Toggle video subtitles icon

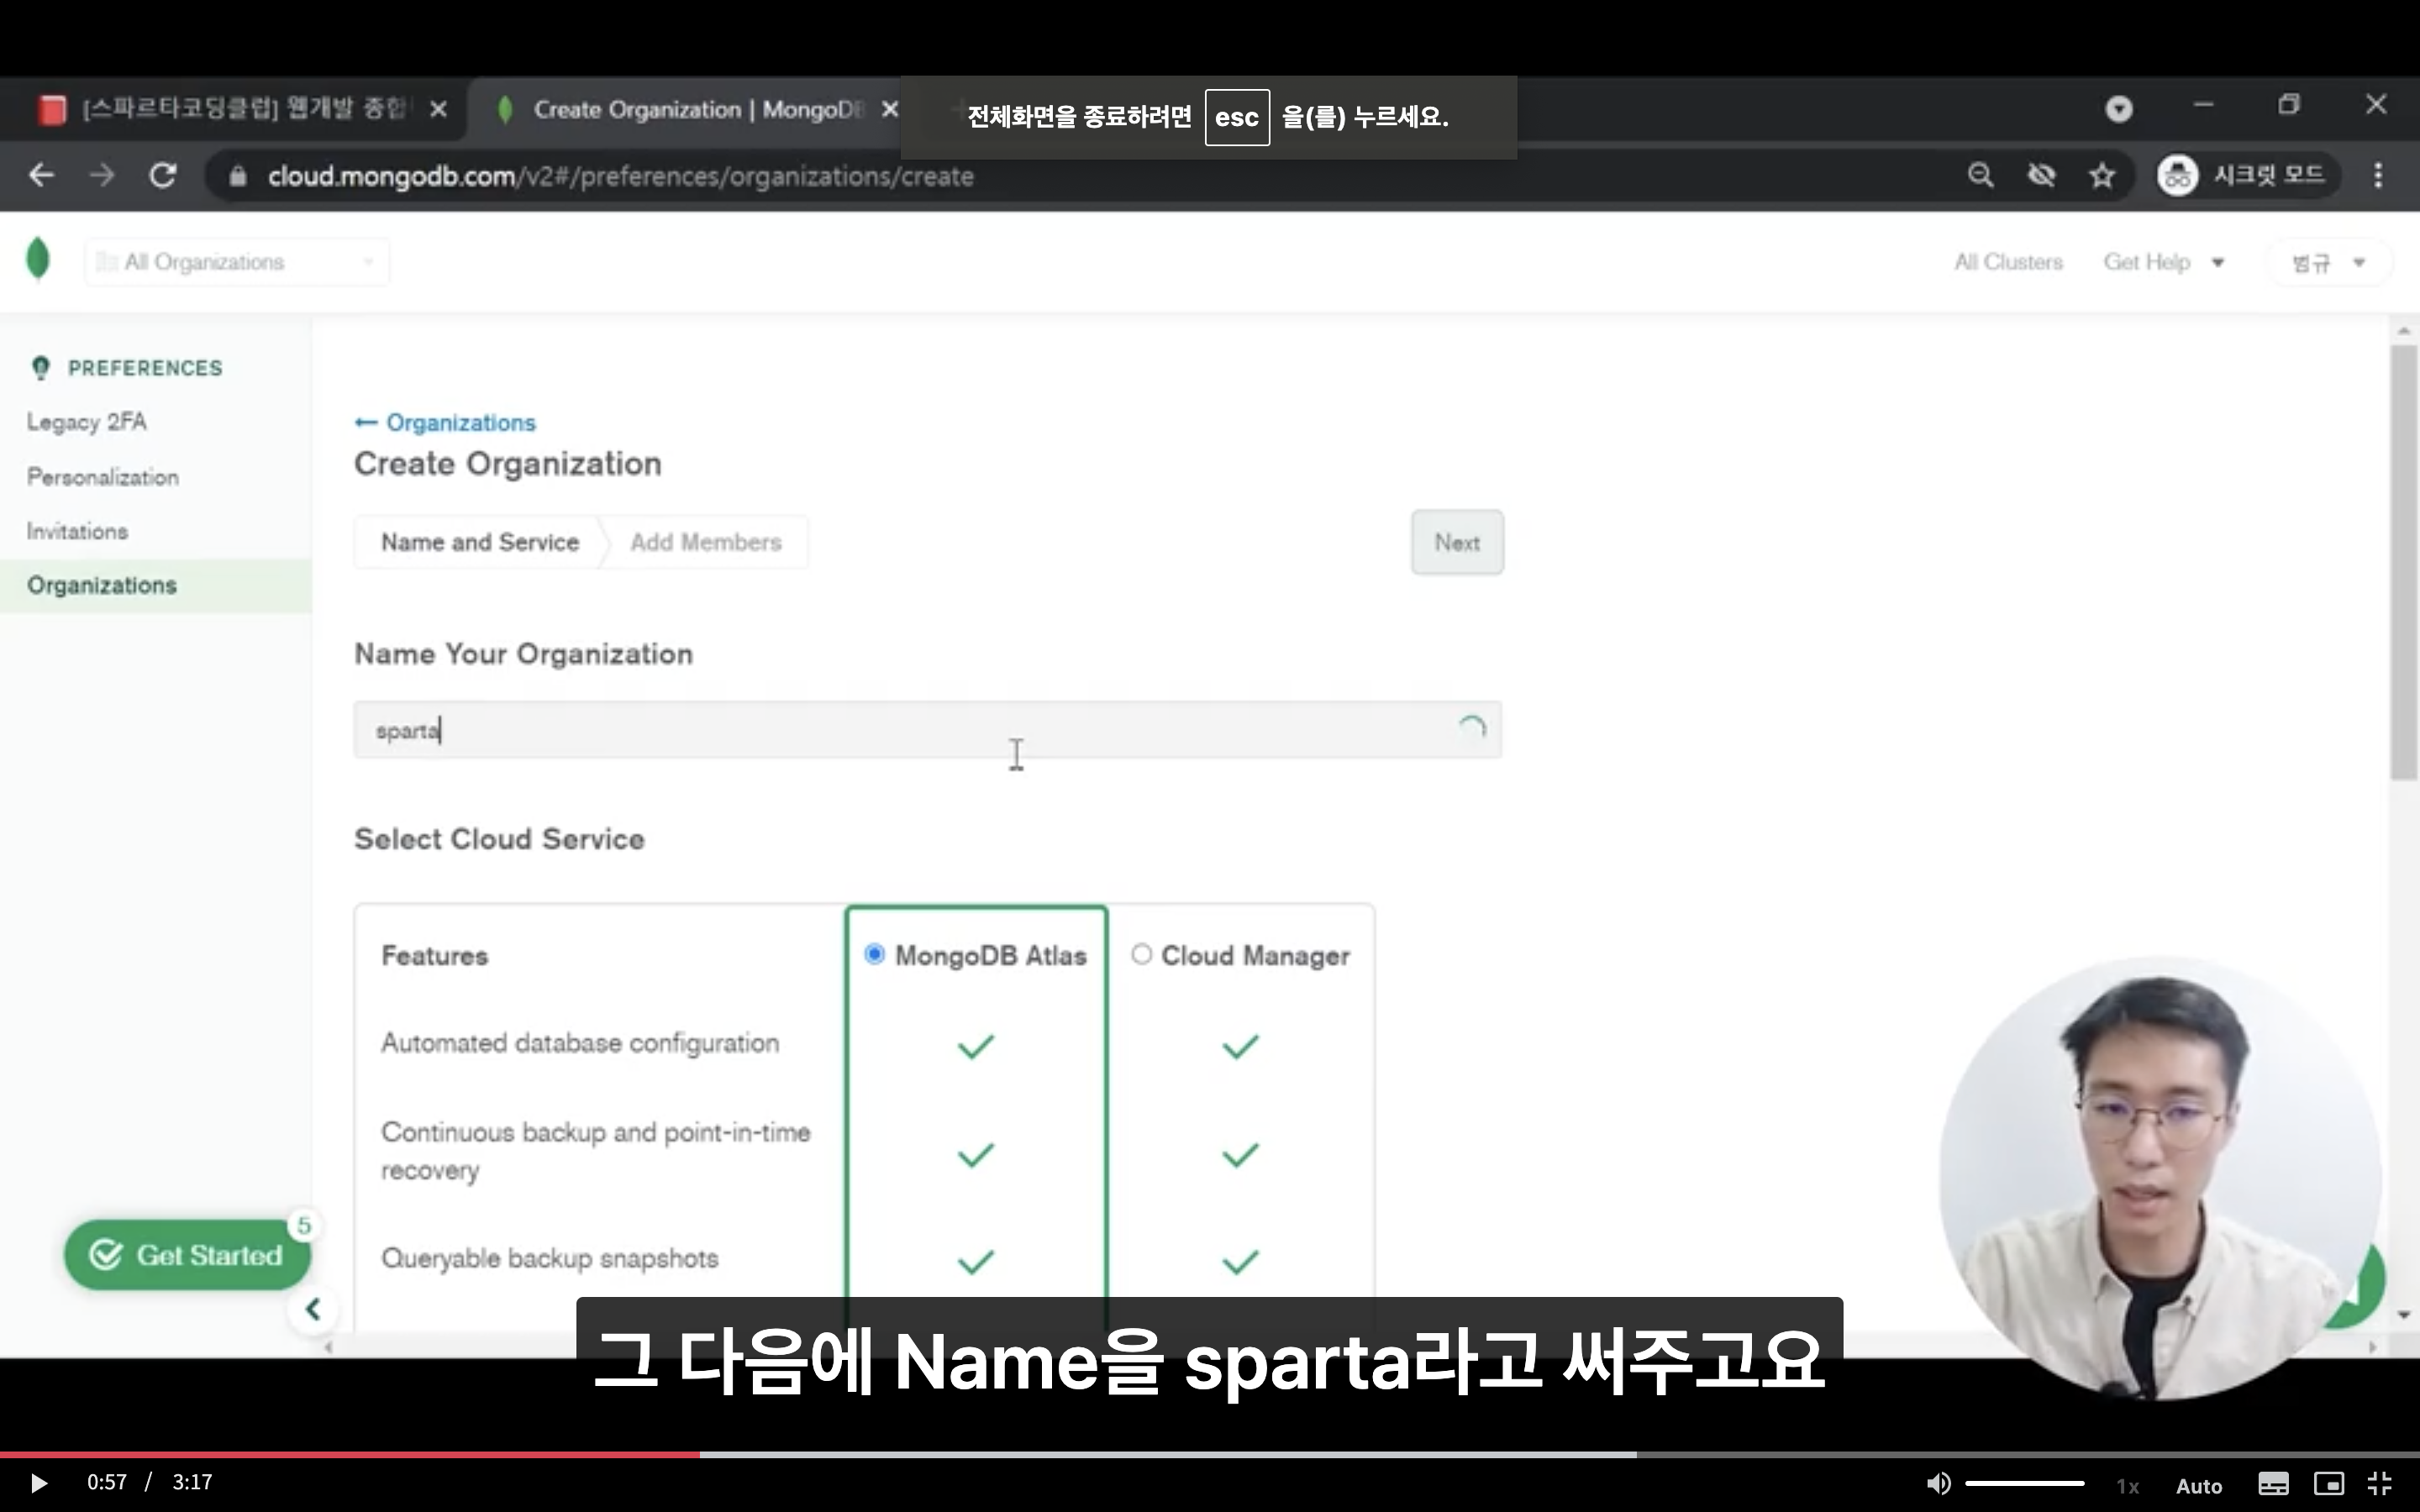pos(2273,1484)
